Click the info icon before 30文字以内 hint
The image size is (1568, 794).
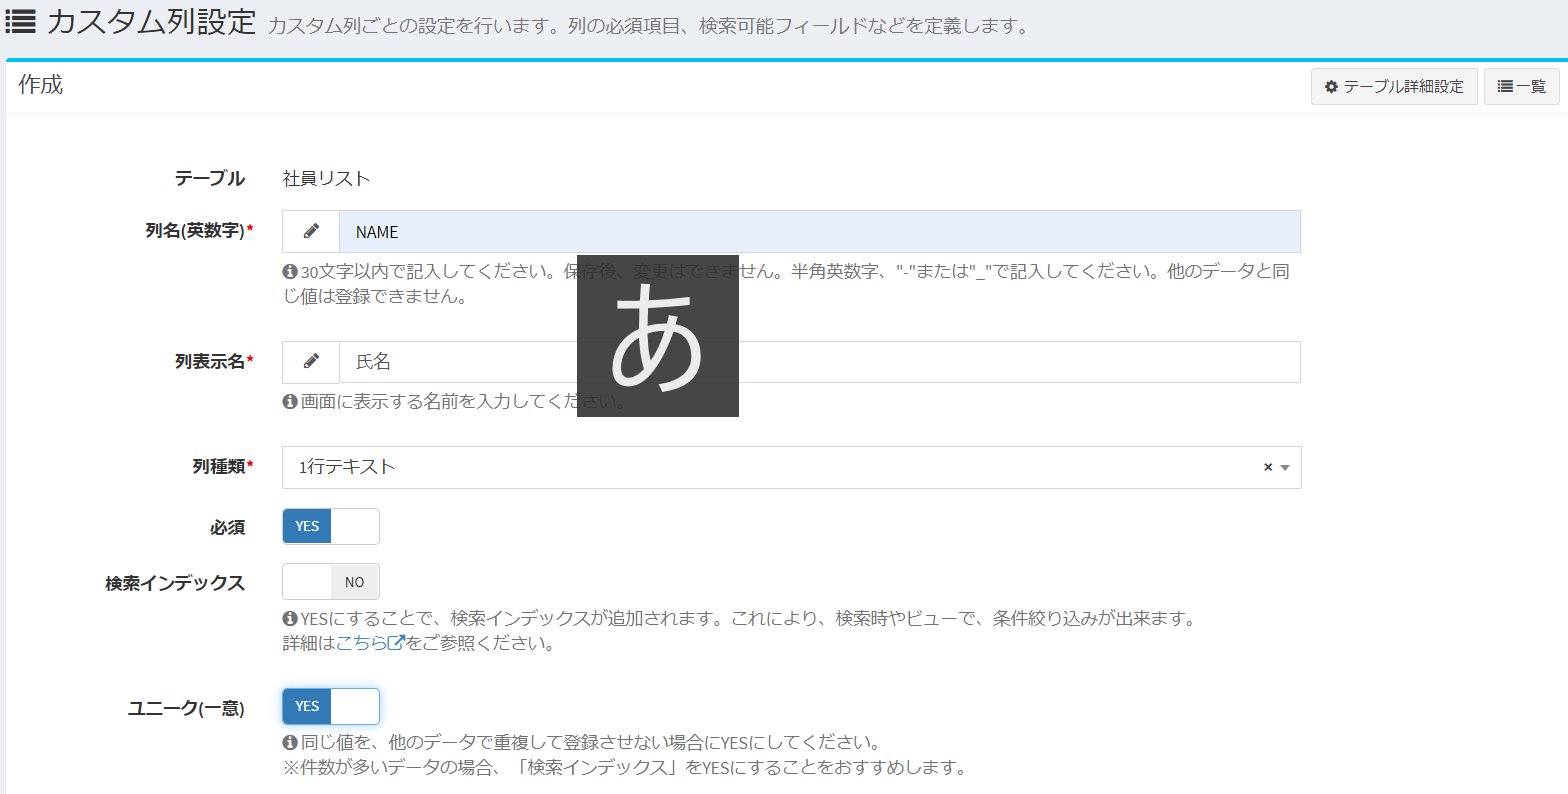point(290,271)
